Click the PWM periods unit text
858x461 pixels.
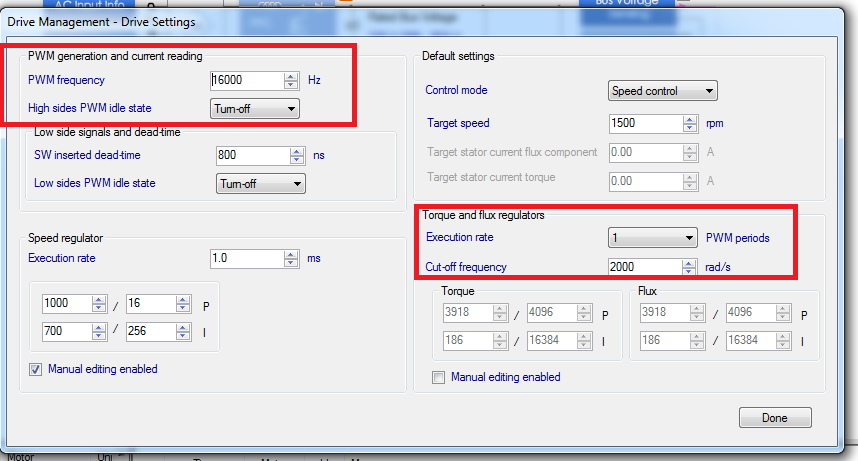738,238
